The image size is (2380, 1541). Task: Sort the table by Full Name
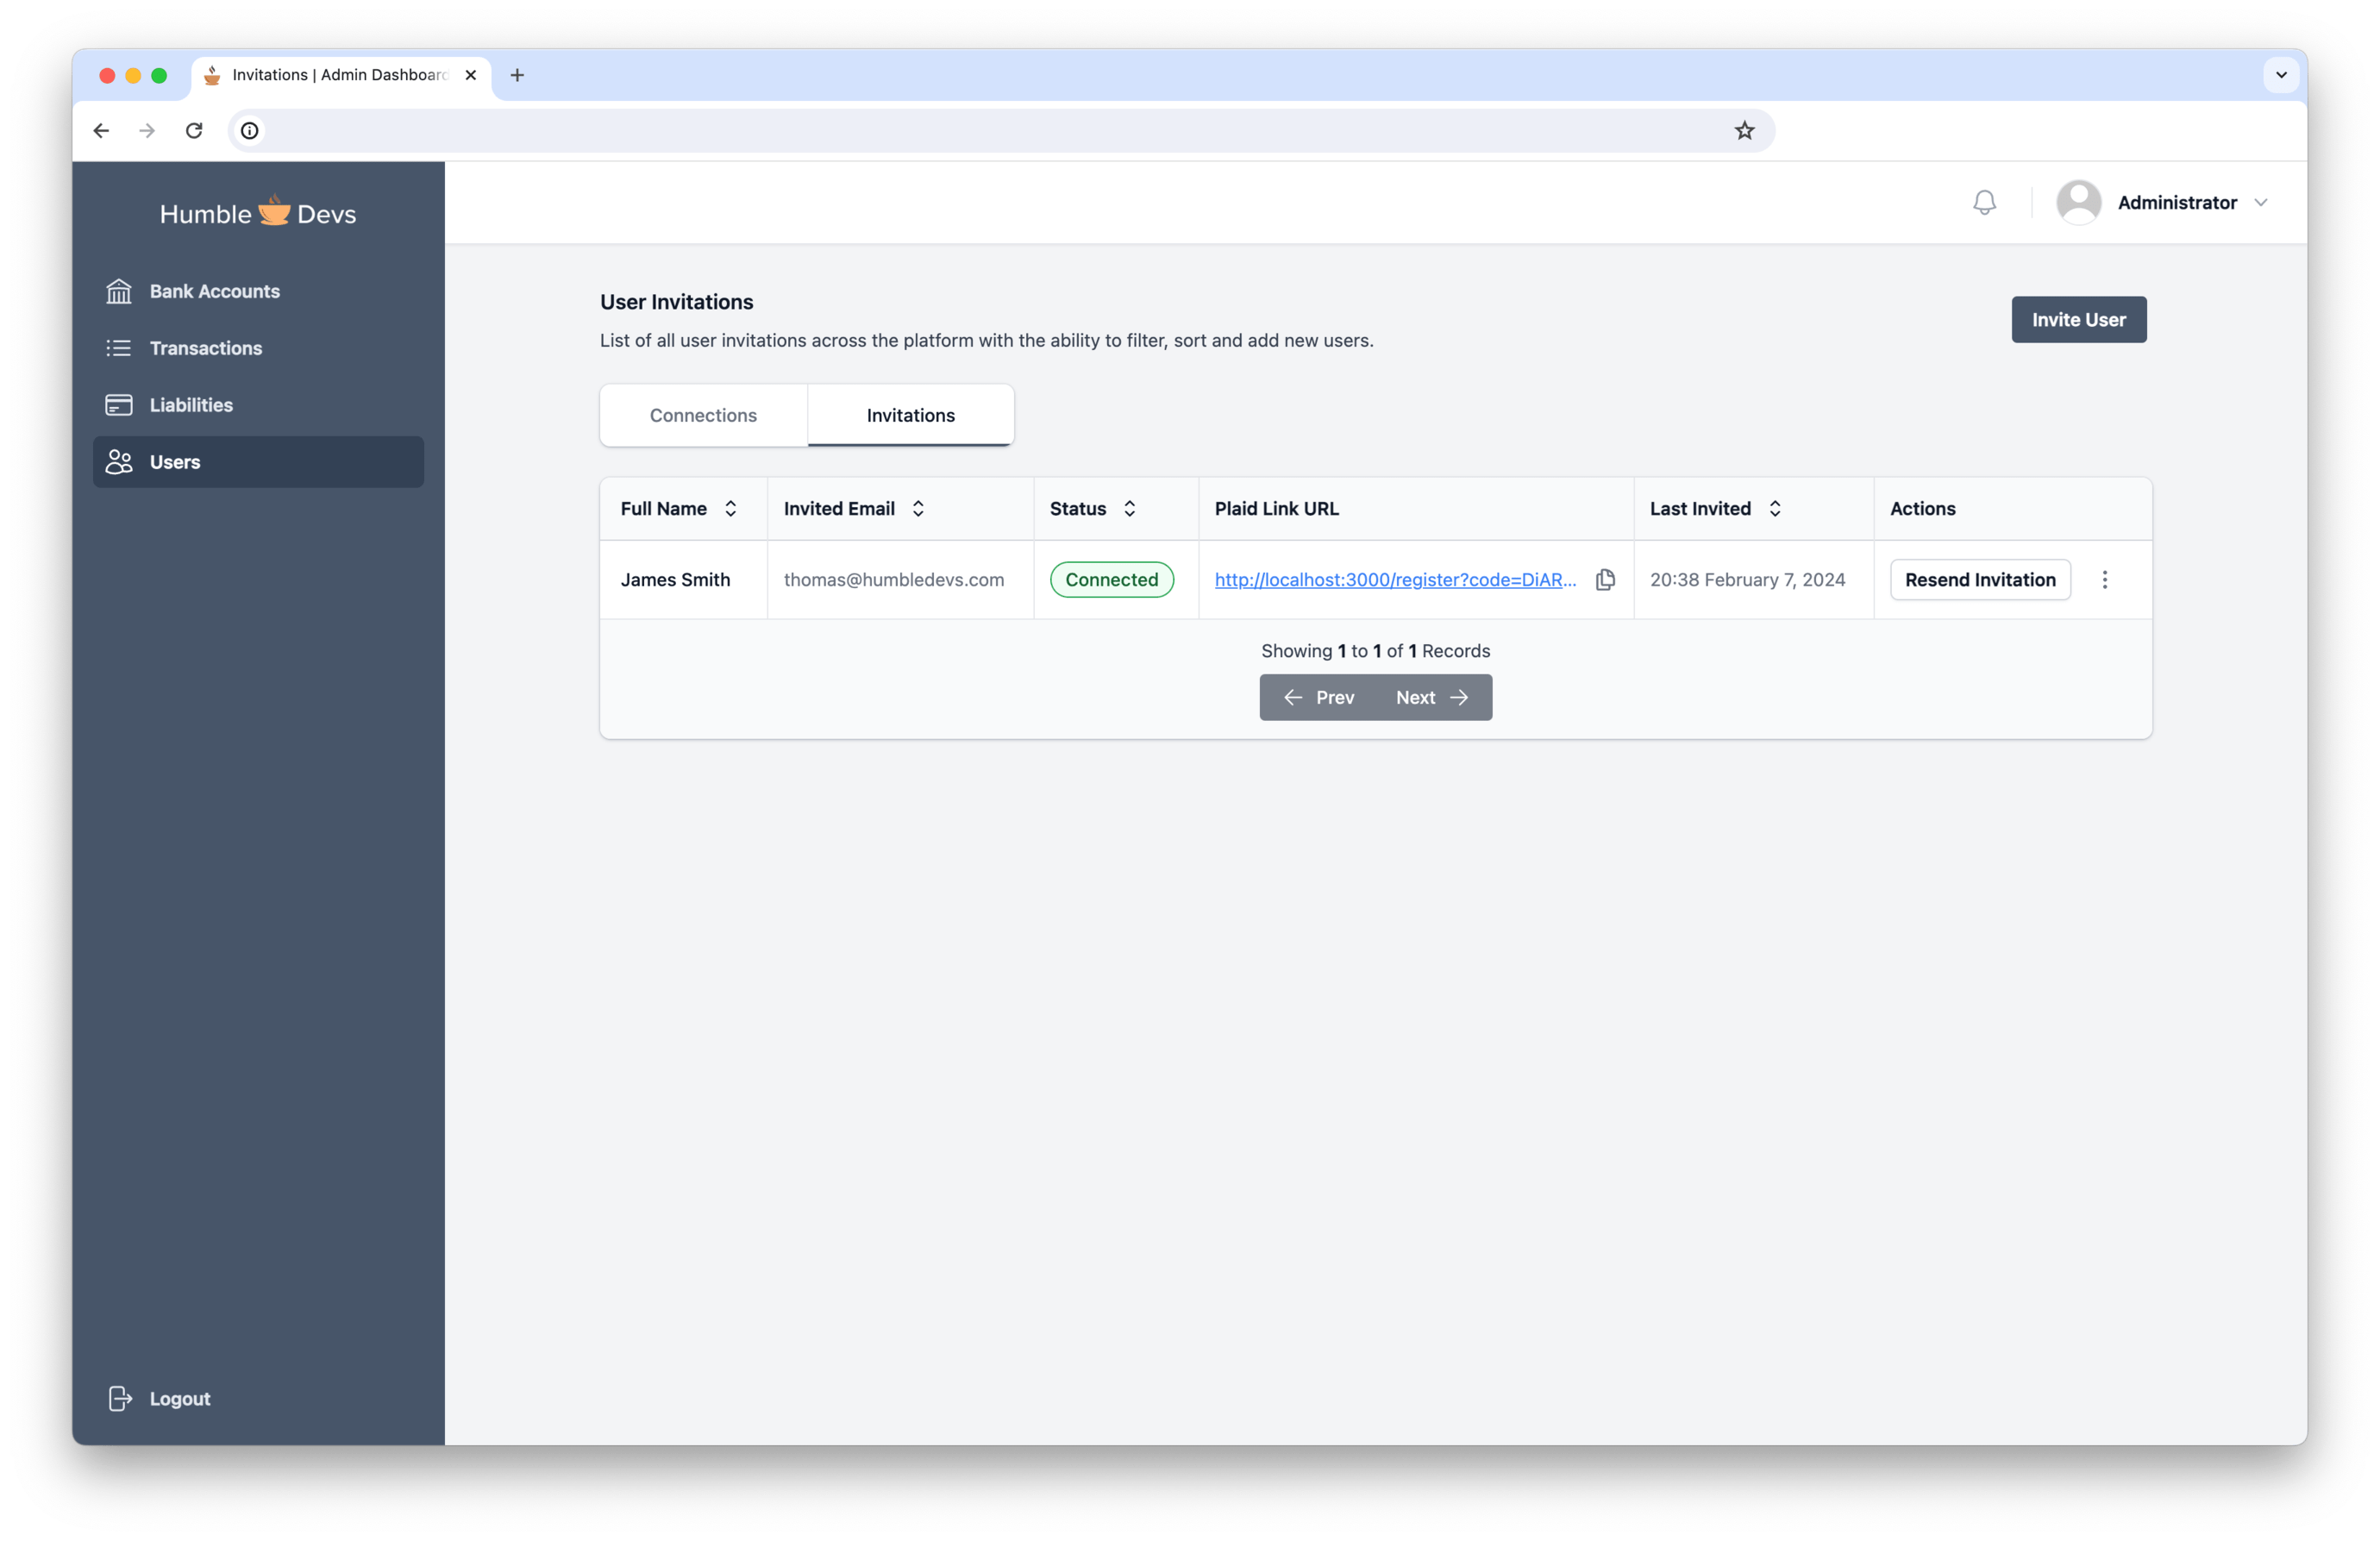pyautogui.click(x=730, y=508)
